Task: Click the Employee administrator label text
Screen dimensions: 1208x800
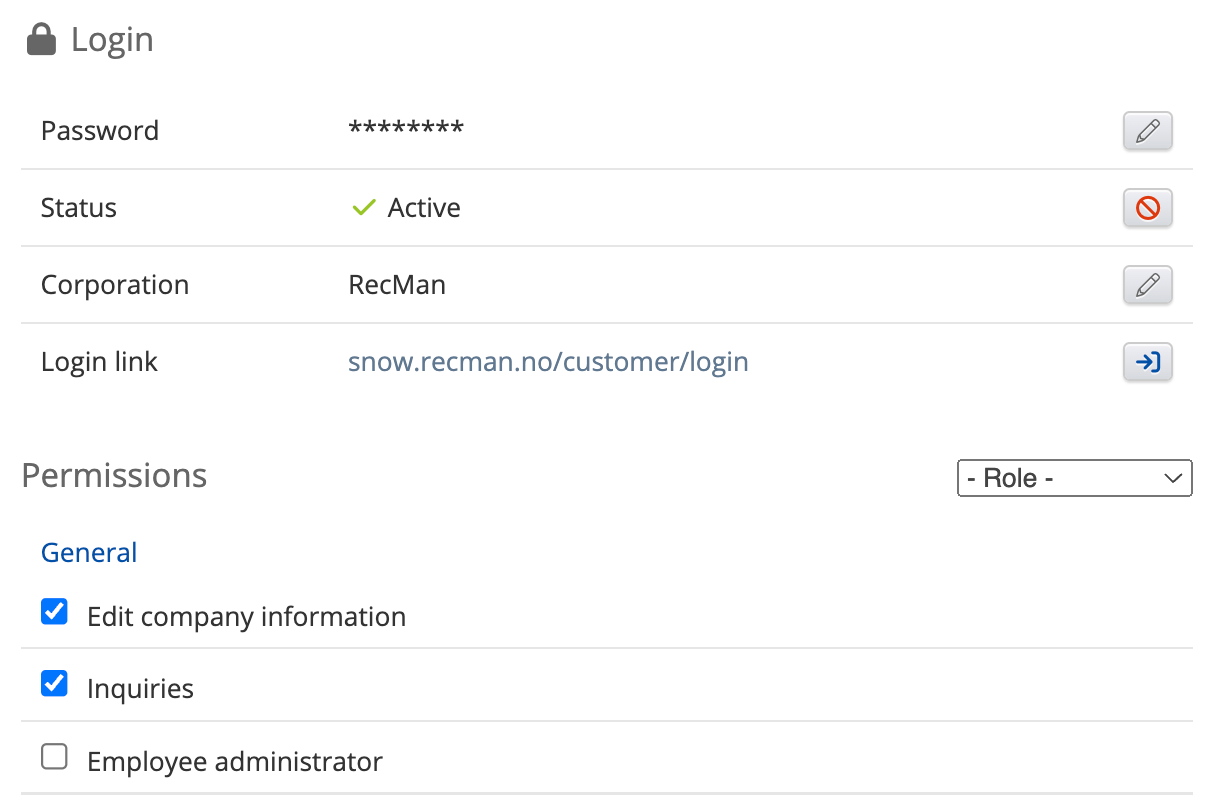Action: [x=235, y=762]
